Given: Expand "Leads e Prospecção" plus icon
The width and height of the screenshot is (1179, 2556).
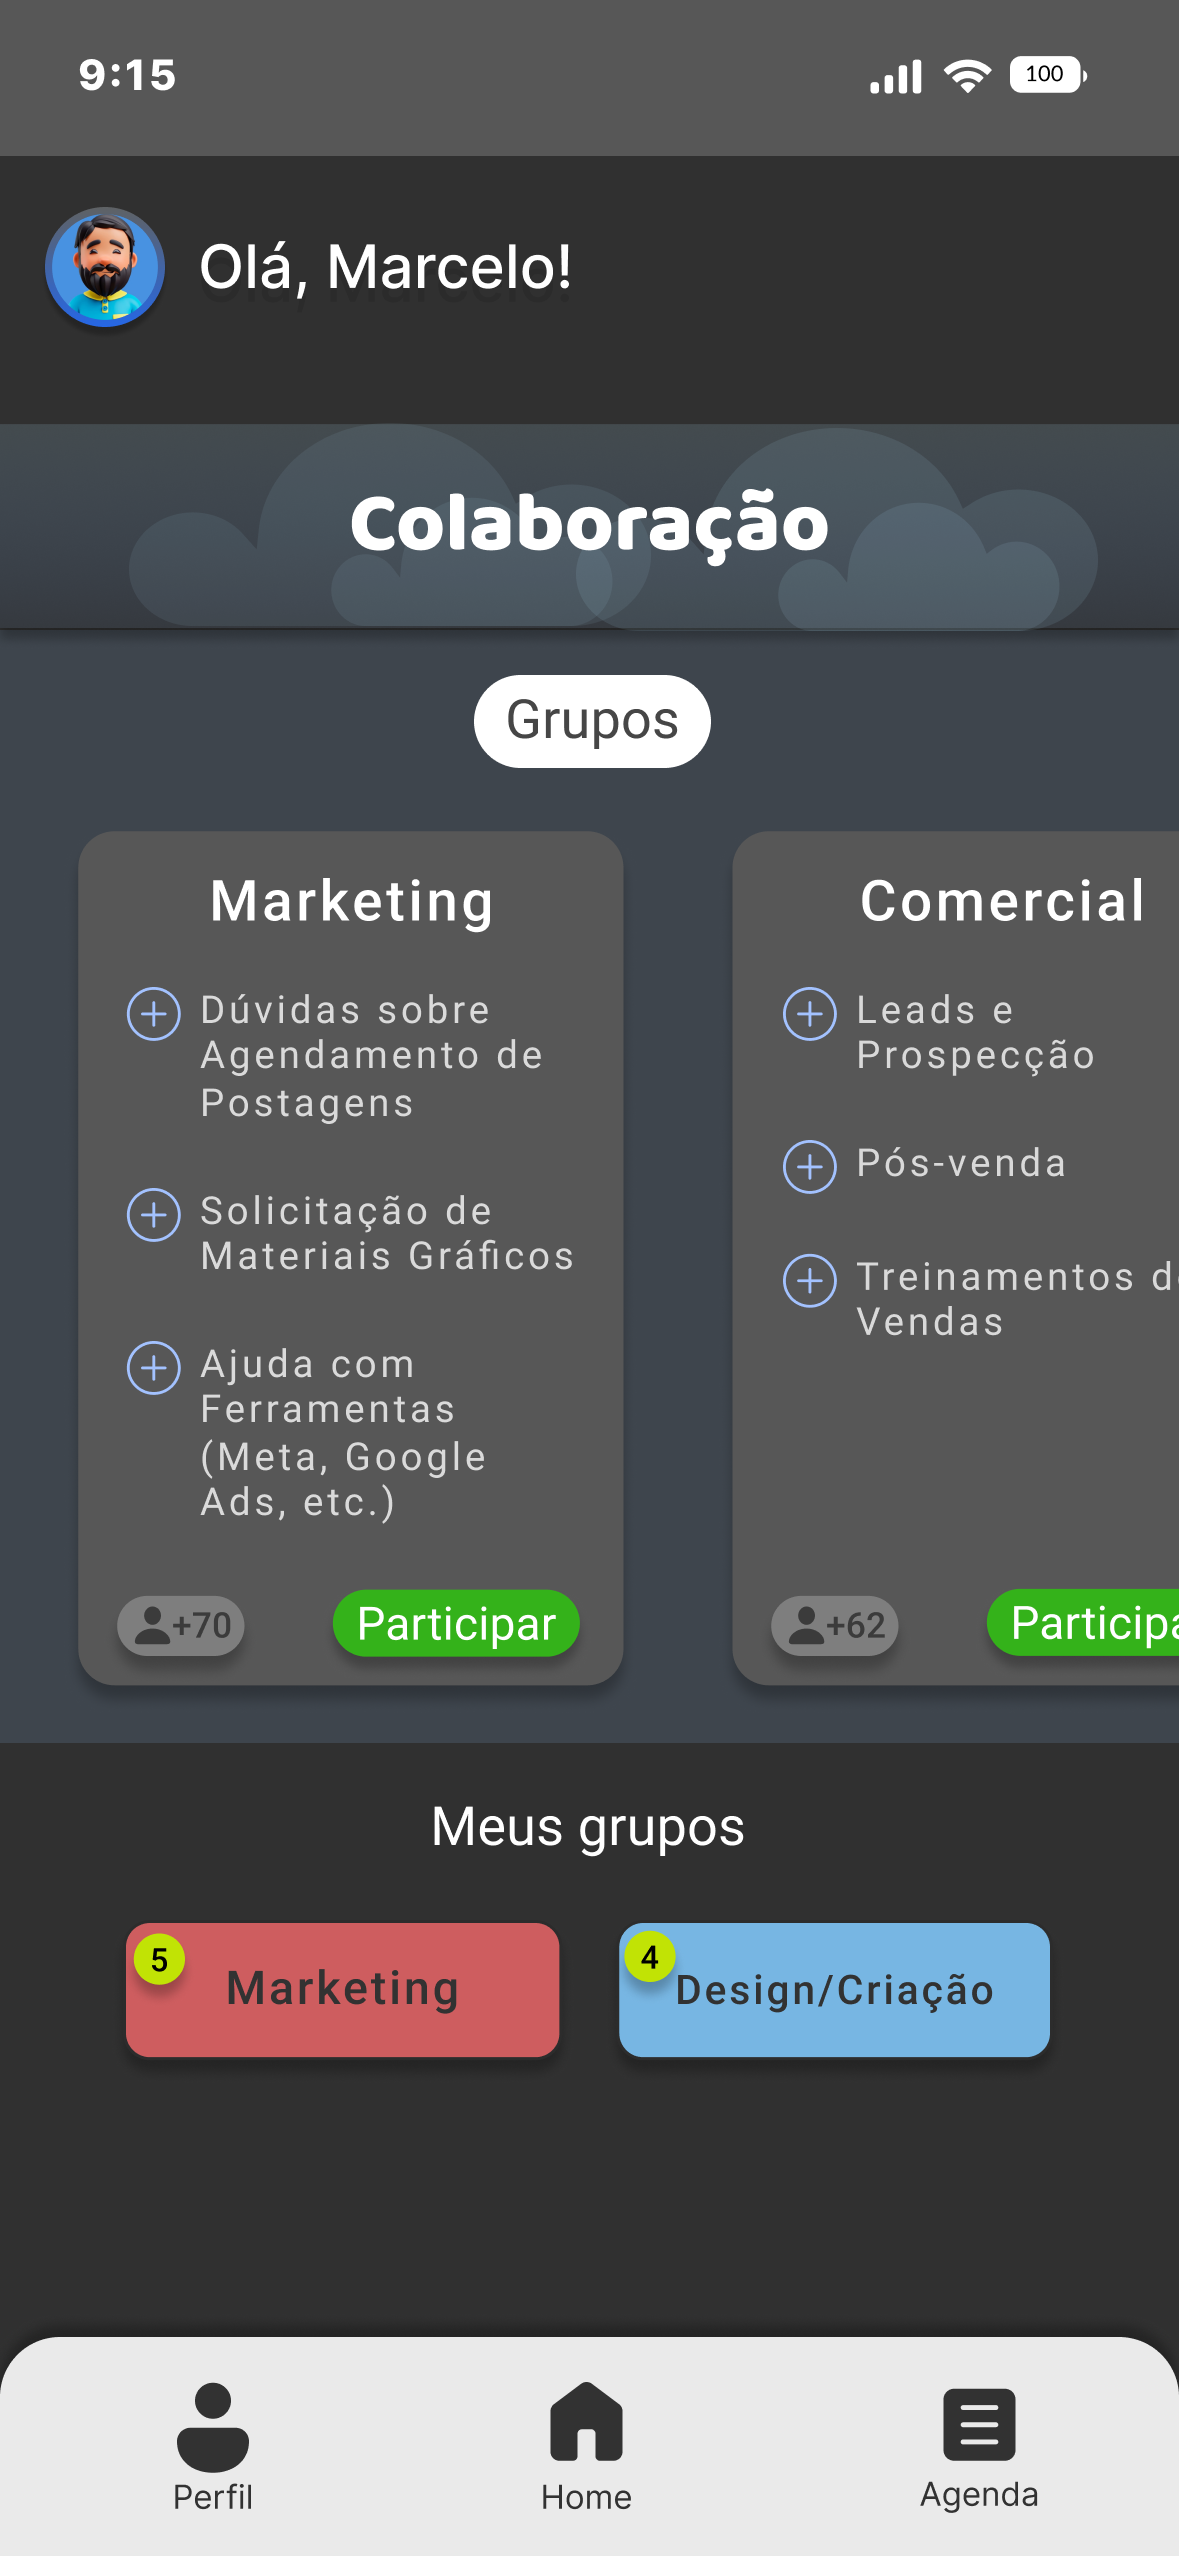Looking at the screenshot, I should [810, 1014].
